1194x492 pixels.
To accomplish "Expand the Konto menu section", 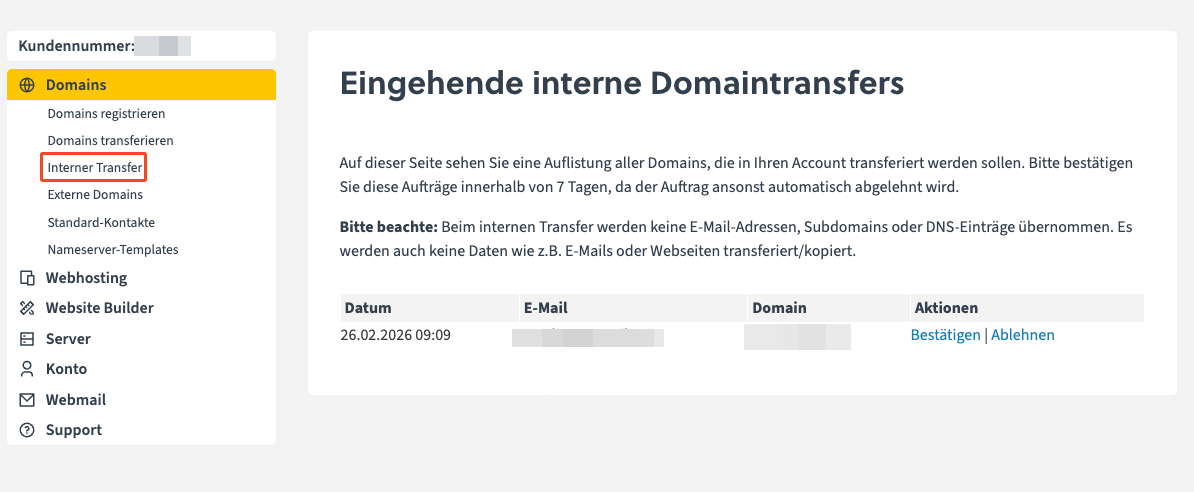I will tap(66, 369).
